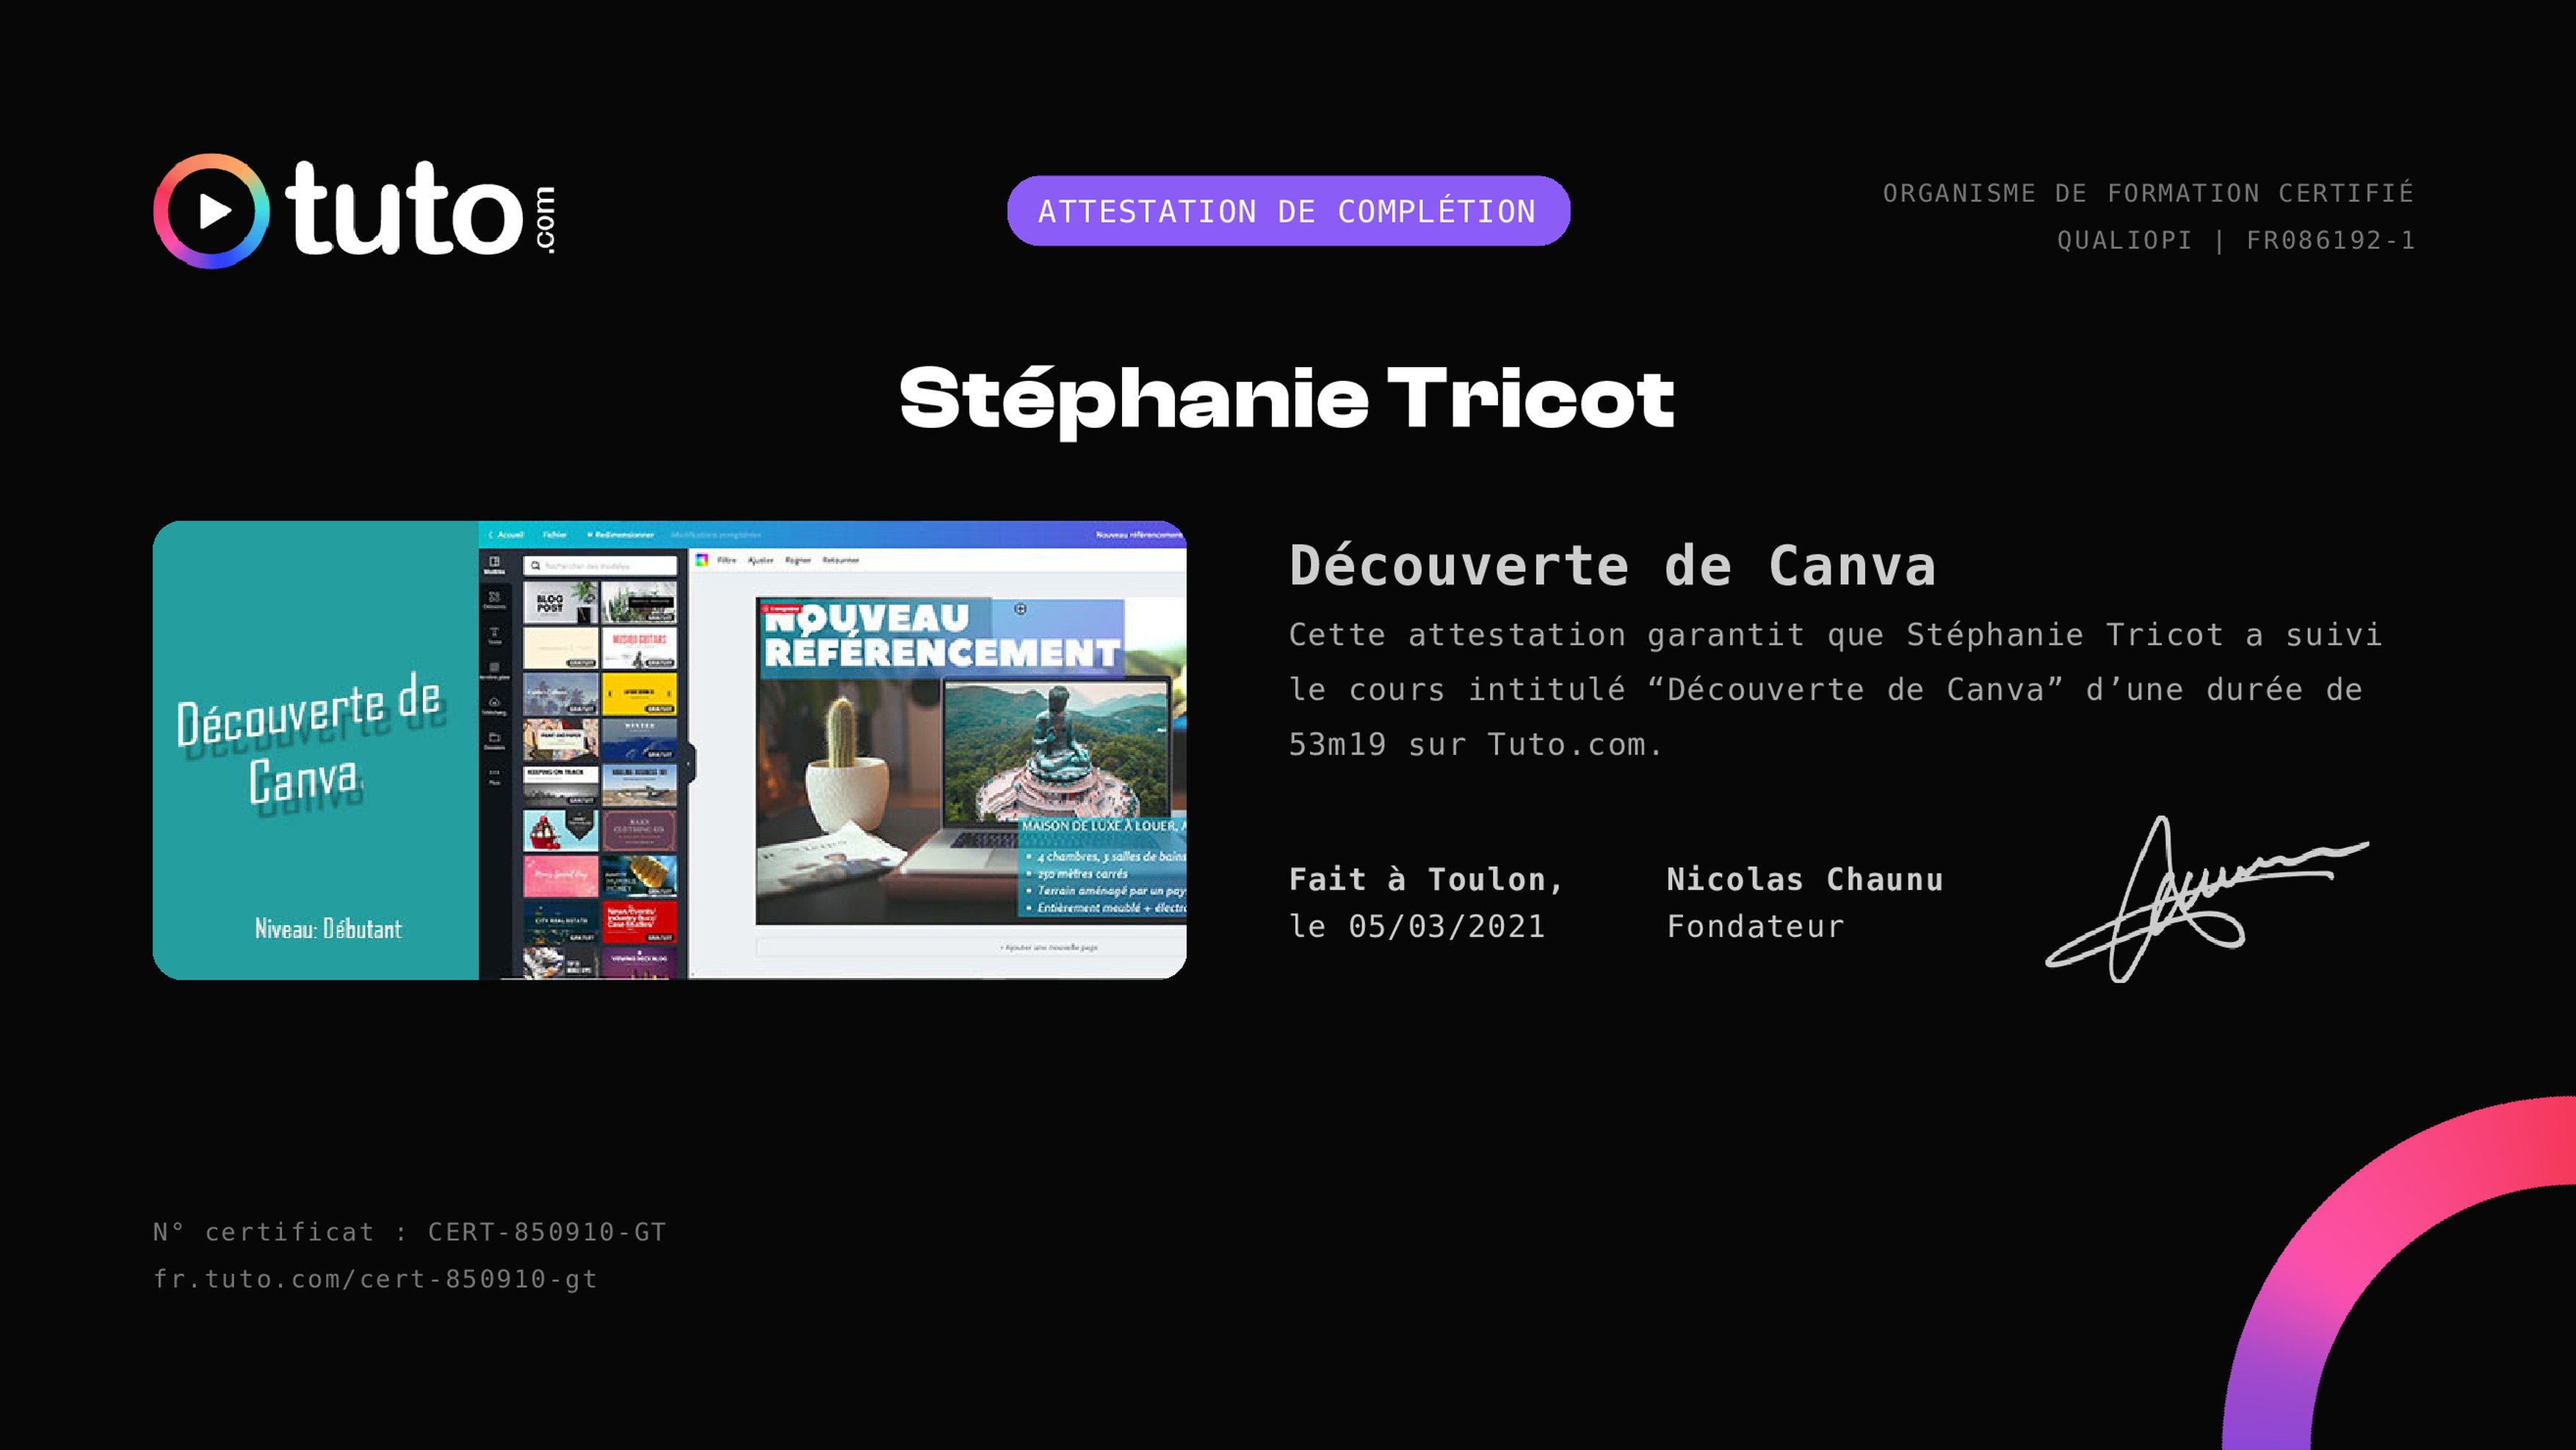The height and width of the screenshot is (1450, 2576).
Task: Click the 'Fondateur' title text
Action: pyautogui.click(x=1755, y=927)
